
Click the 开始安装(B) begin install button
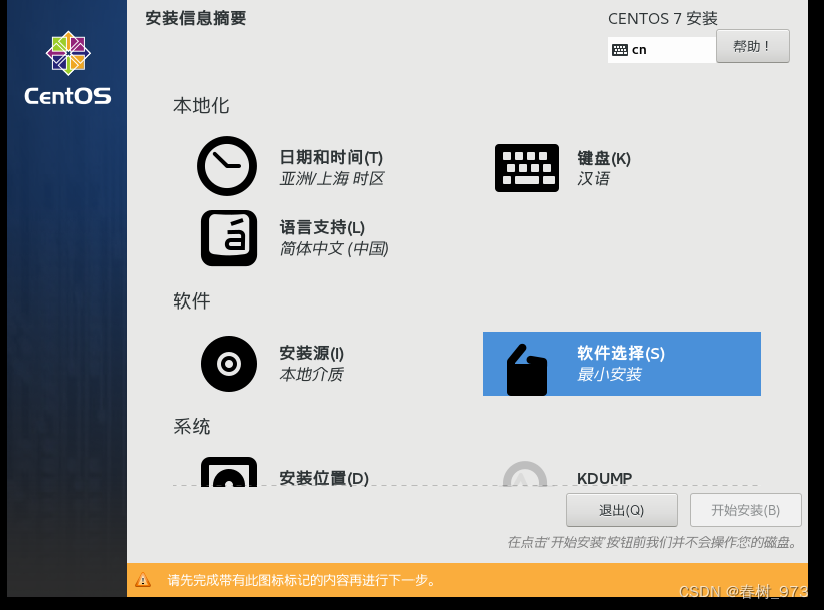746,510
